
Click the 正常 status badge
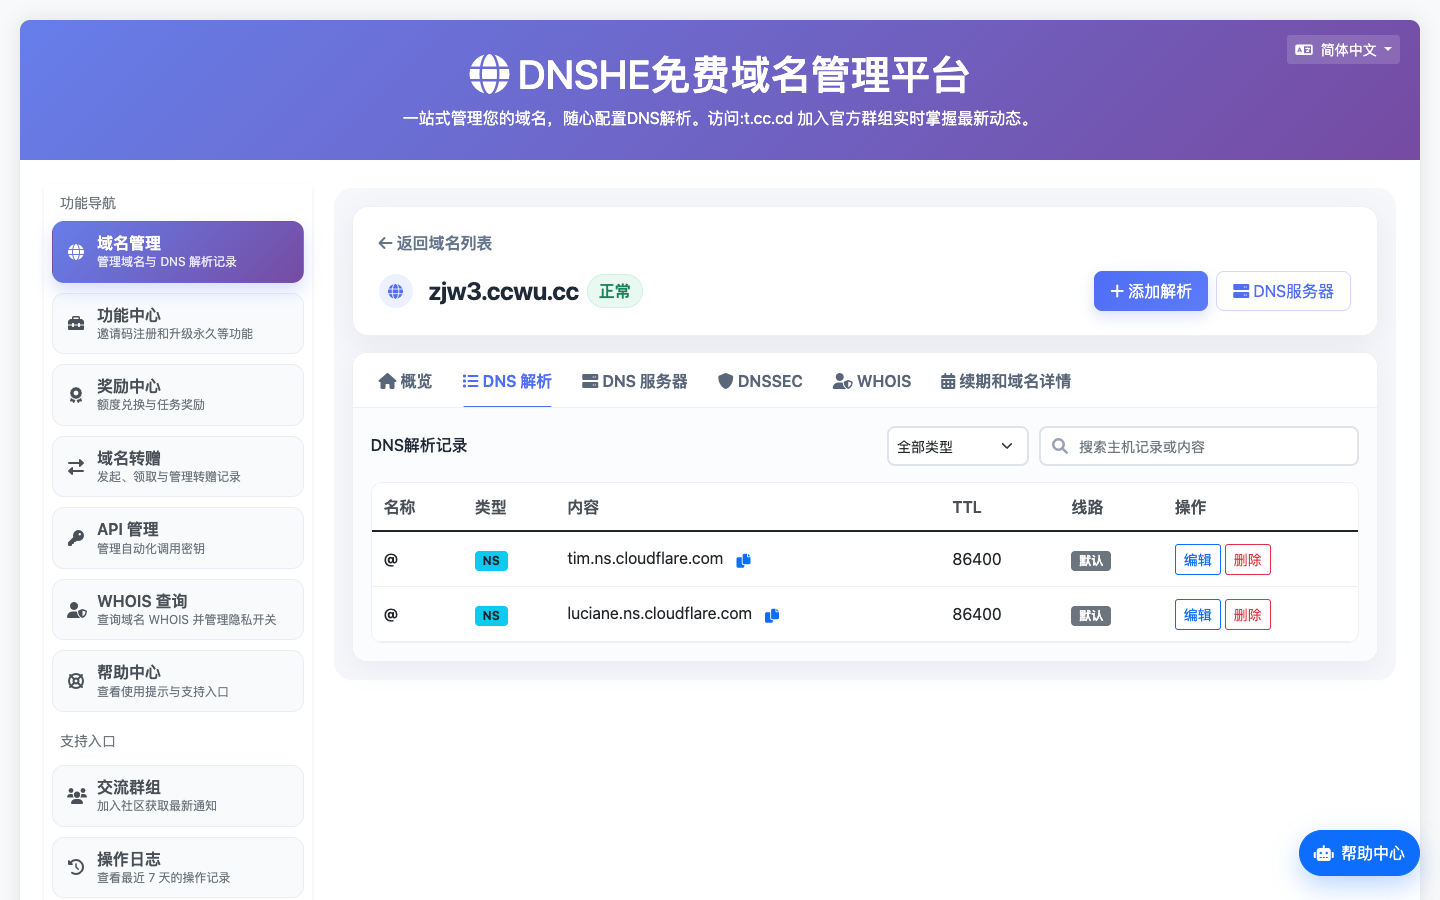[615, 291]
